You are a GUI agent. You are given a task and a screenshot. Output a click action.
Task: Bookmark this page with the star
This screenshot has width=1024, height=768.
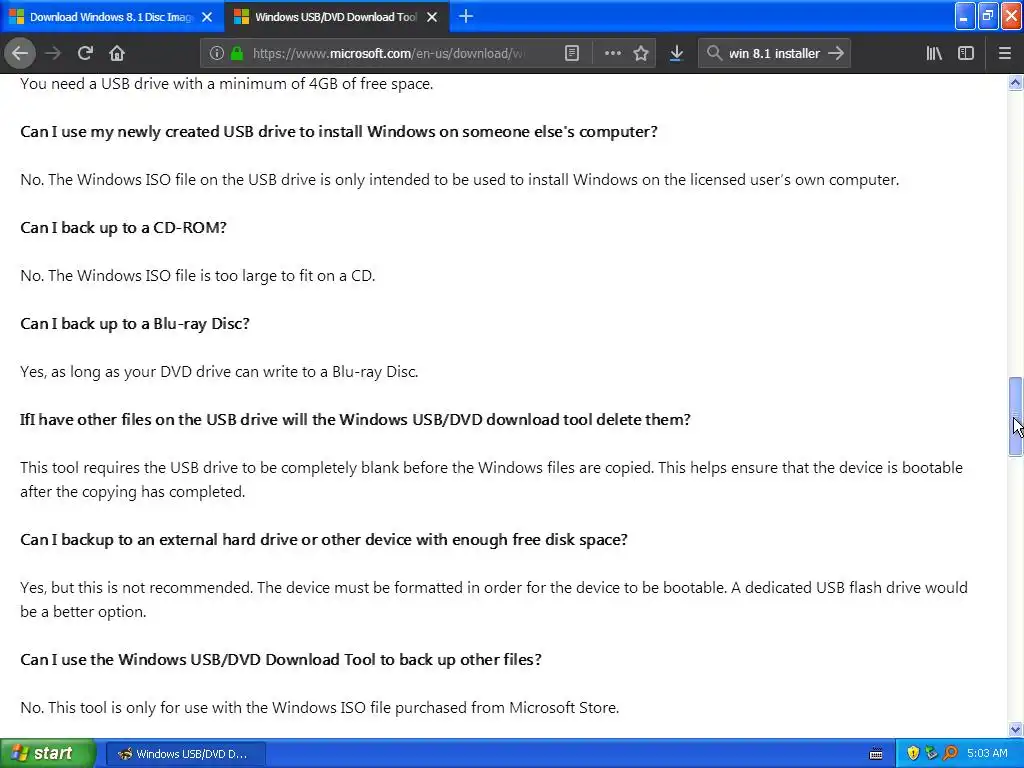641,53
